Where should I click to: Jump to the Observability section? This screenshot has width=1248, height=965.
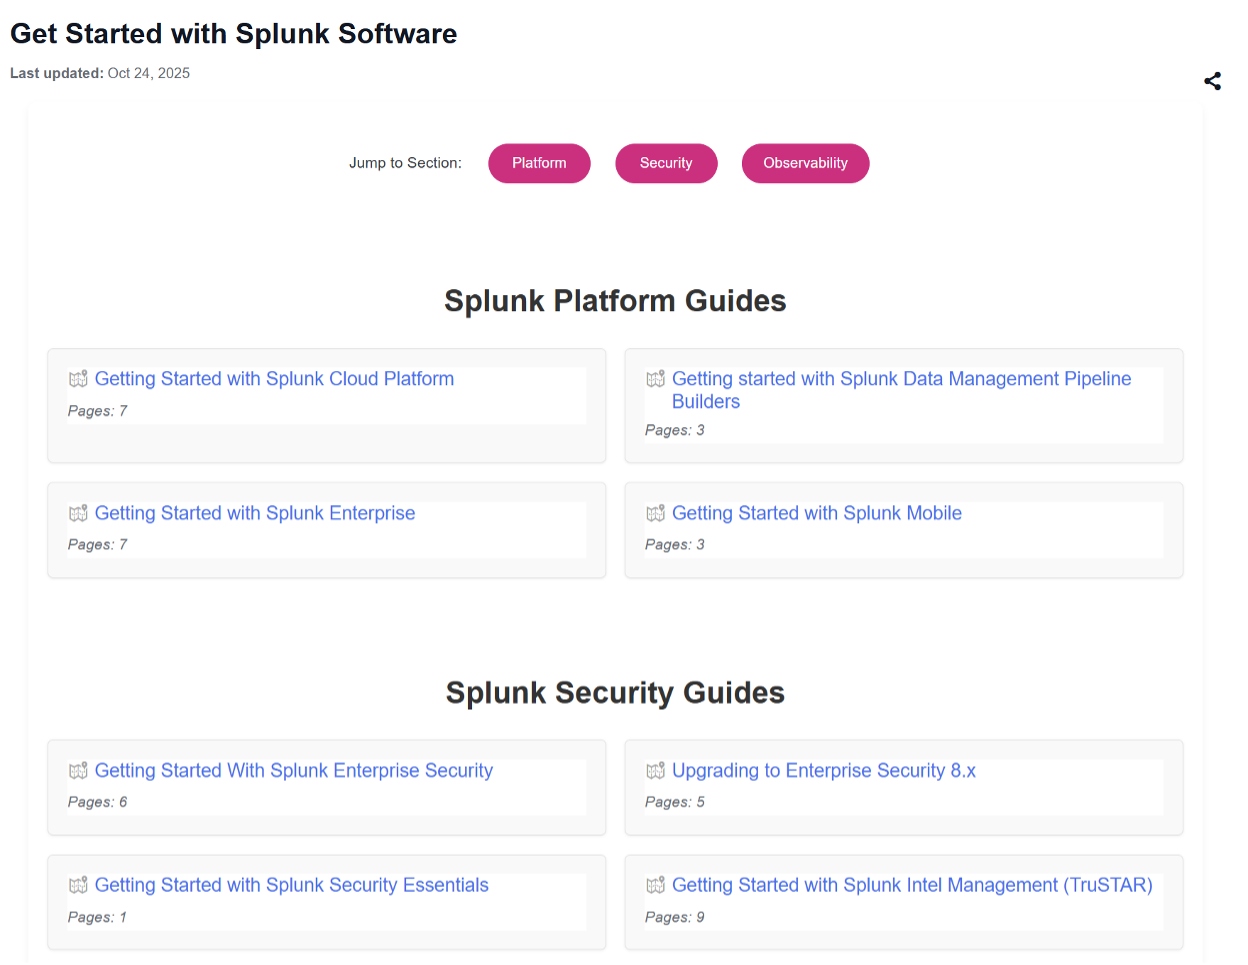pos(805,163)
